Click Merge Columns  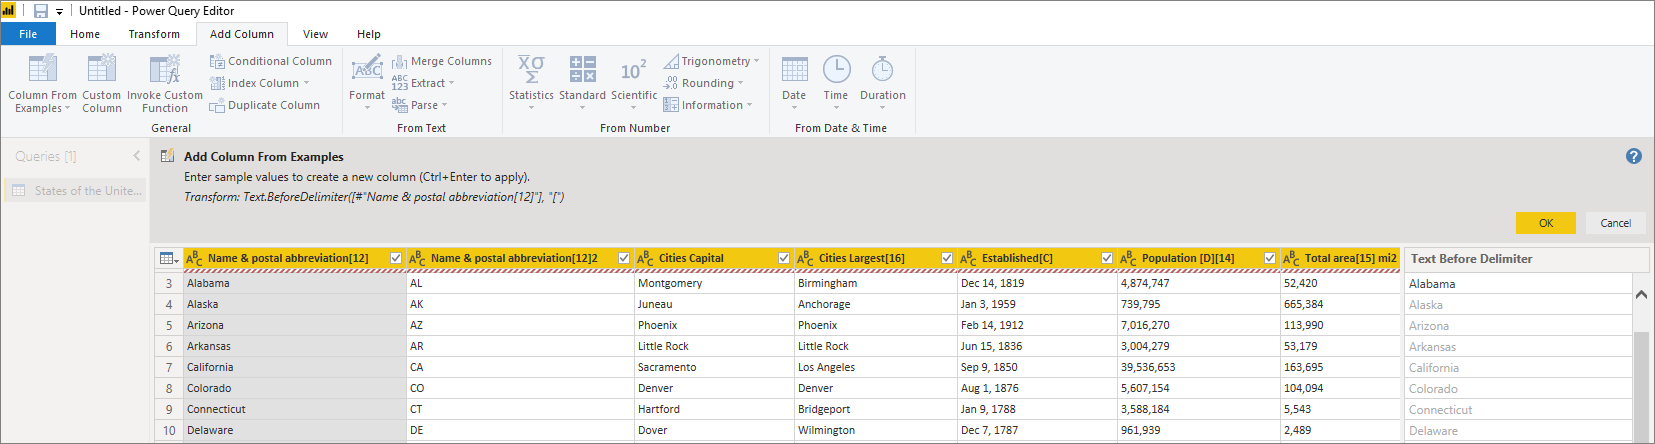[442, 61]
